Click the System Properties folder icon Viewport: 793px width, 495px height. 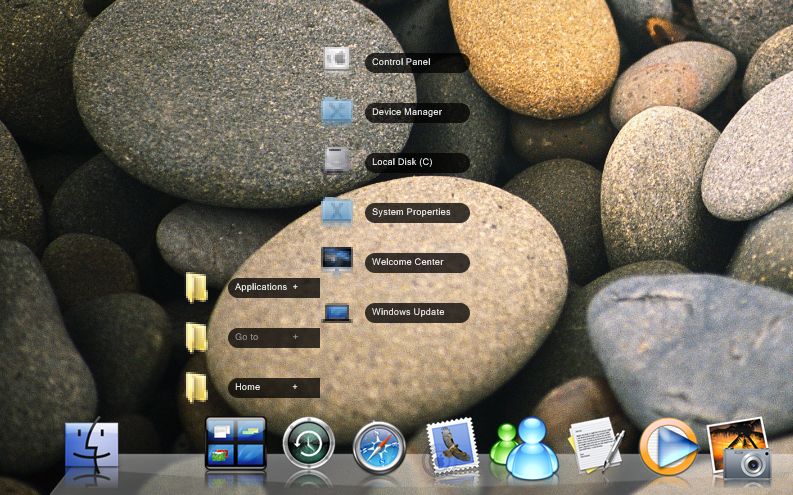coord(337,211)
